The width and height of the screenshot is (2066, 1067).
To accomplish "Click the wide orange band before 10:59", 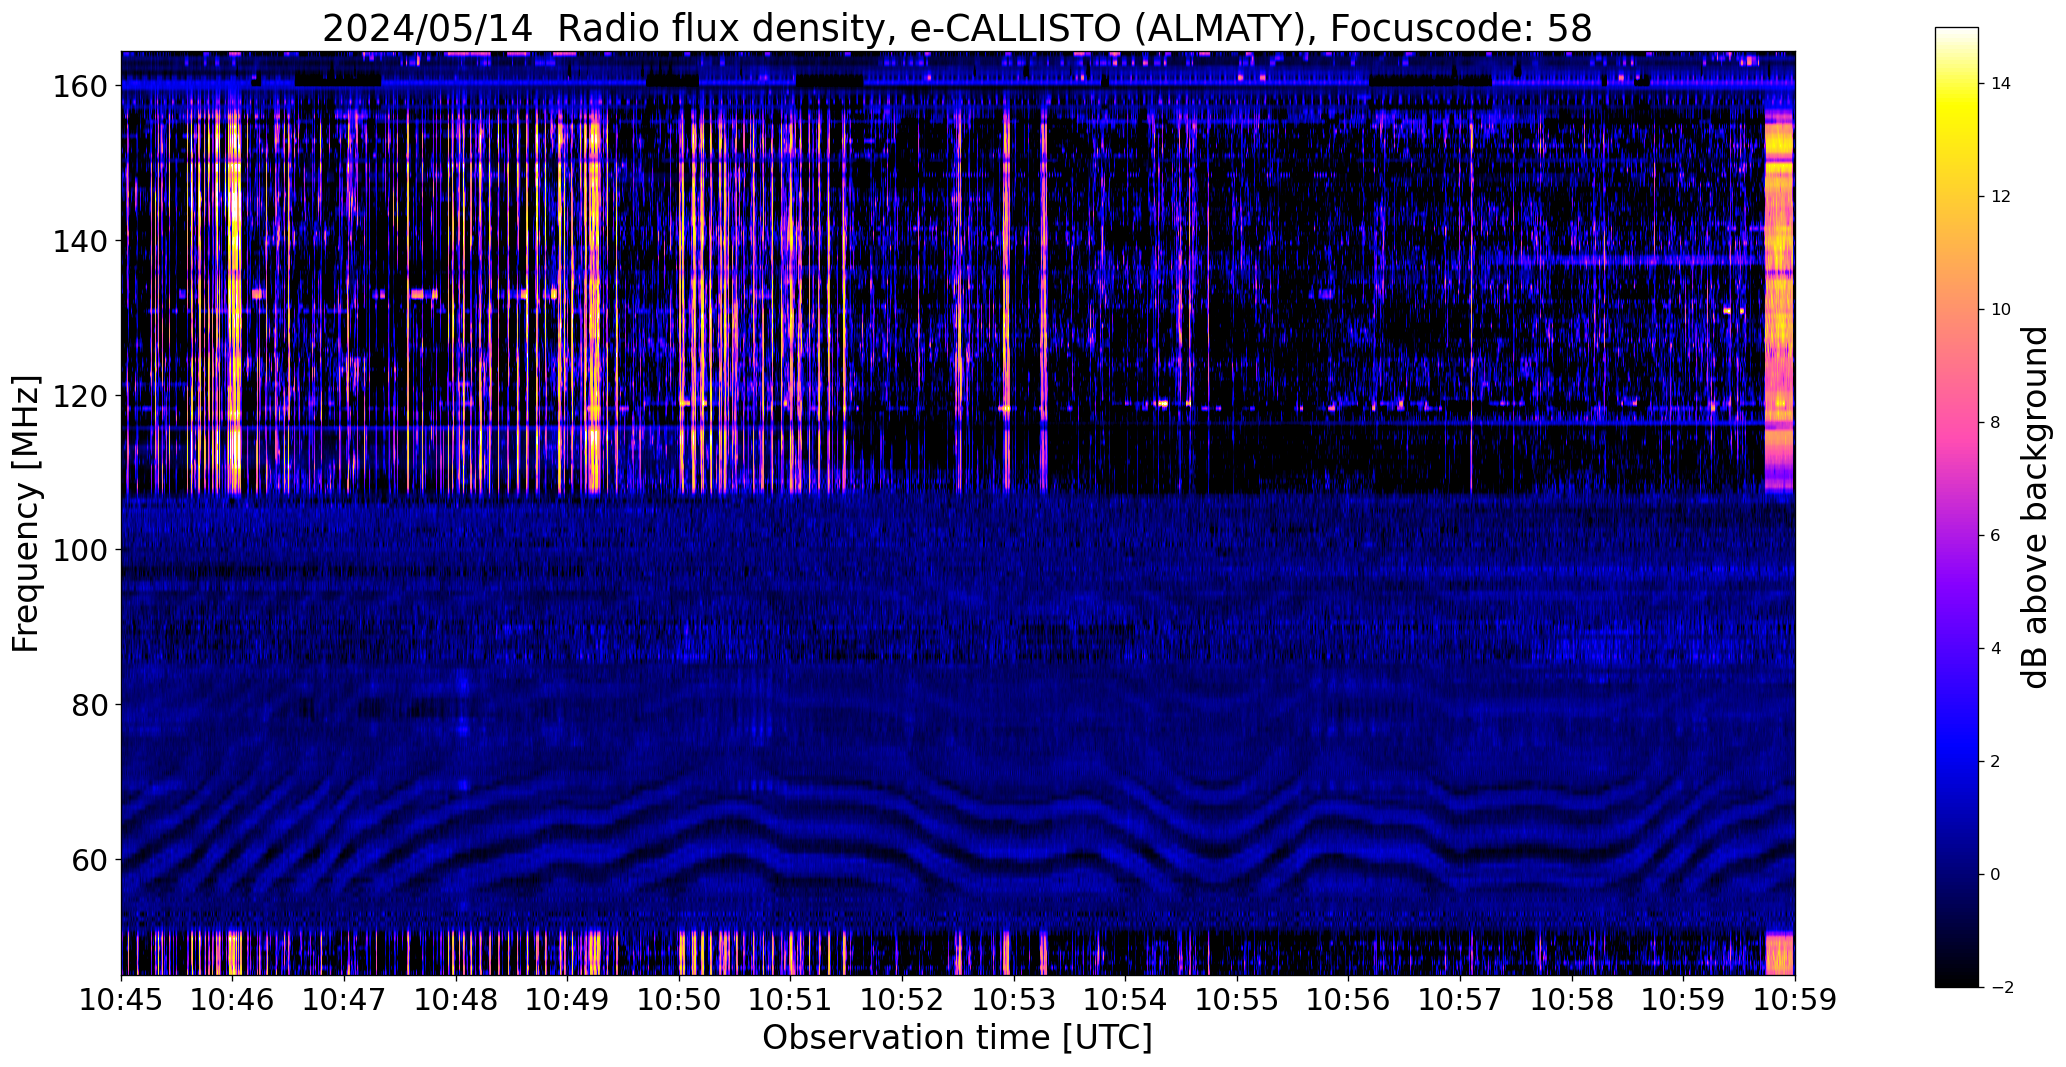I will click(1779, 300).
